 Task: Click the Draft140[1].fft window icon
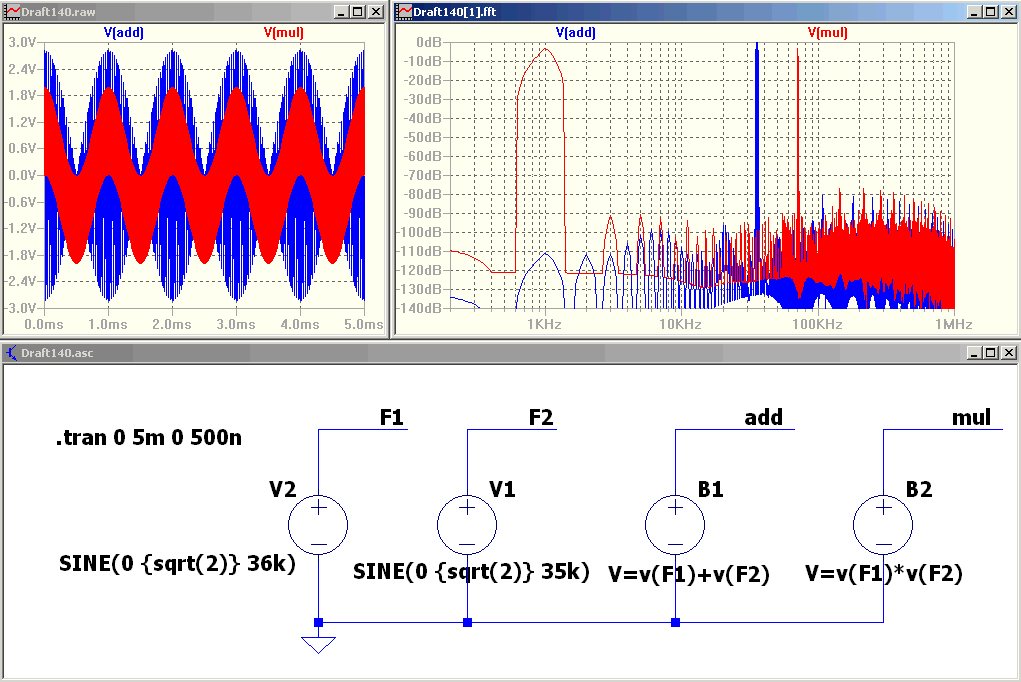pyautogui.click(x=405, y=12)
